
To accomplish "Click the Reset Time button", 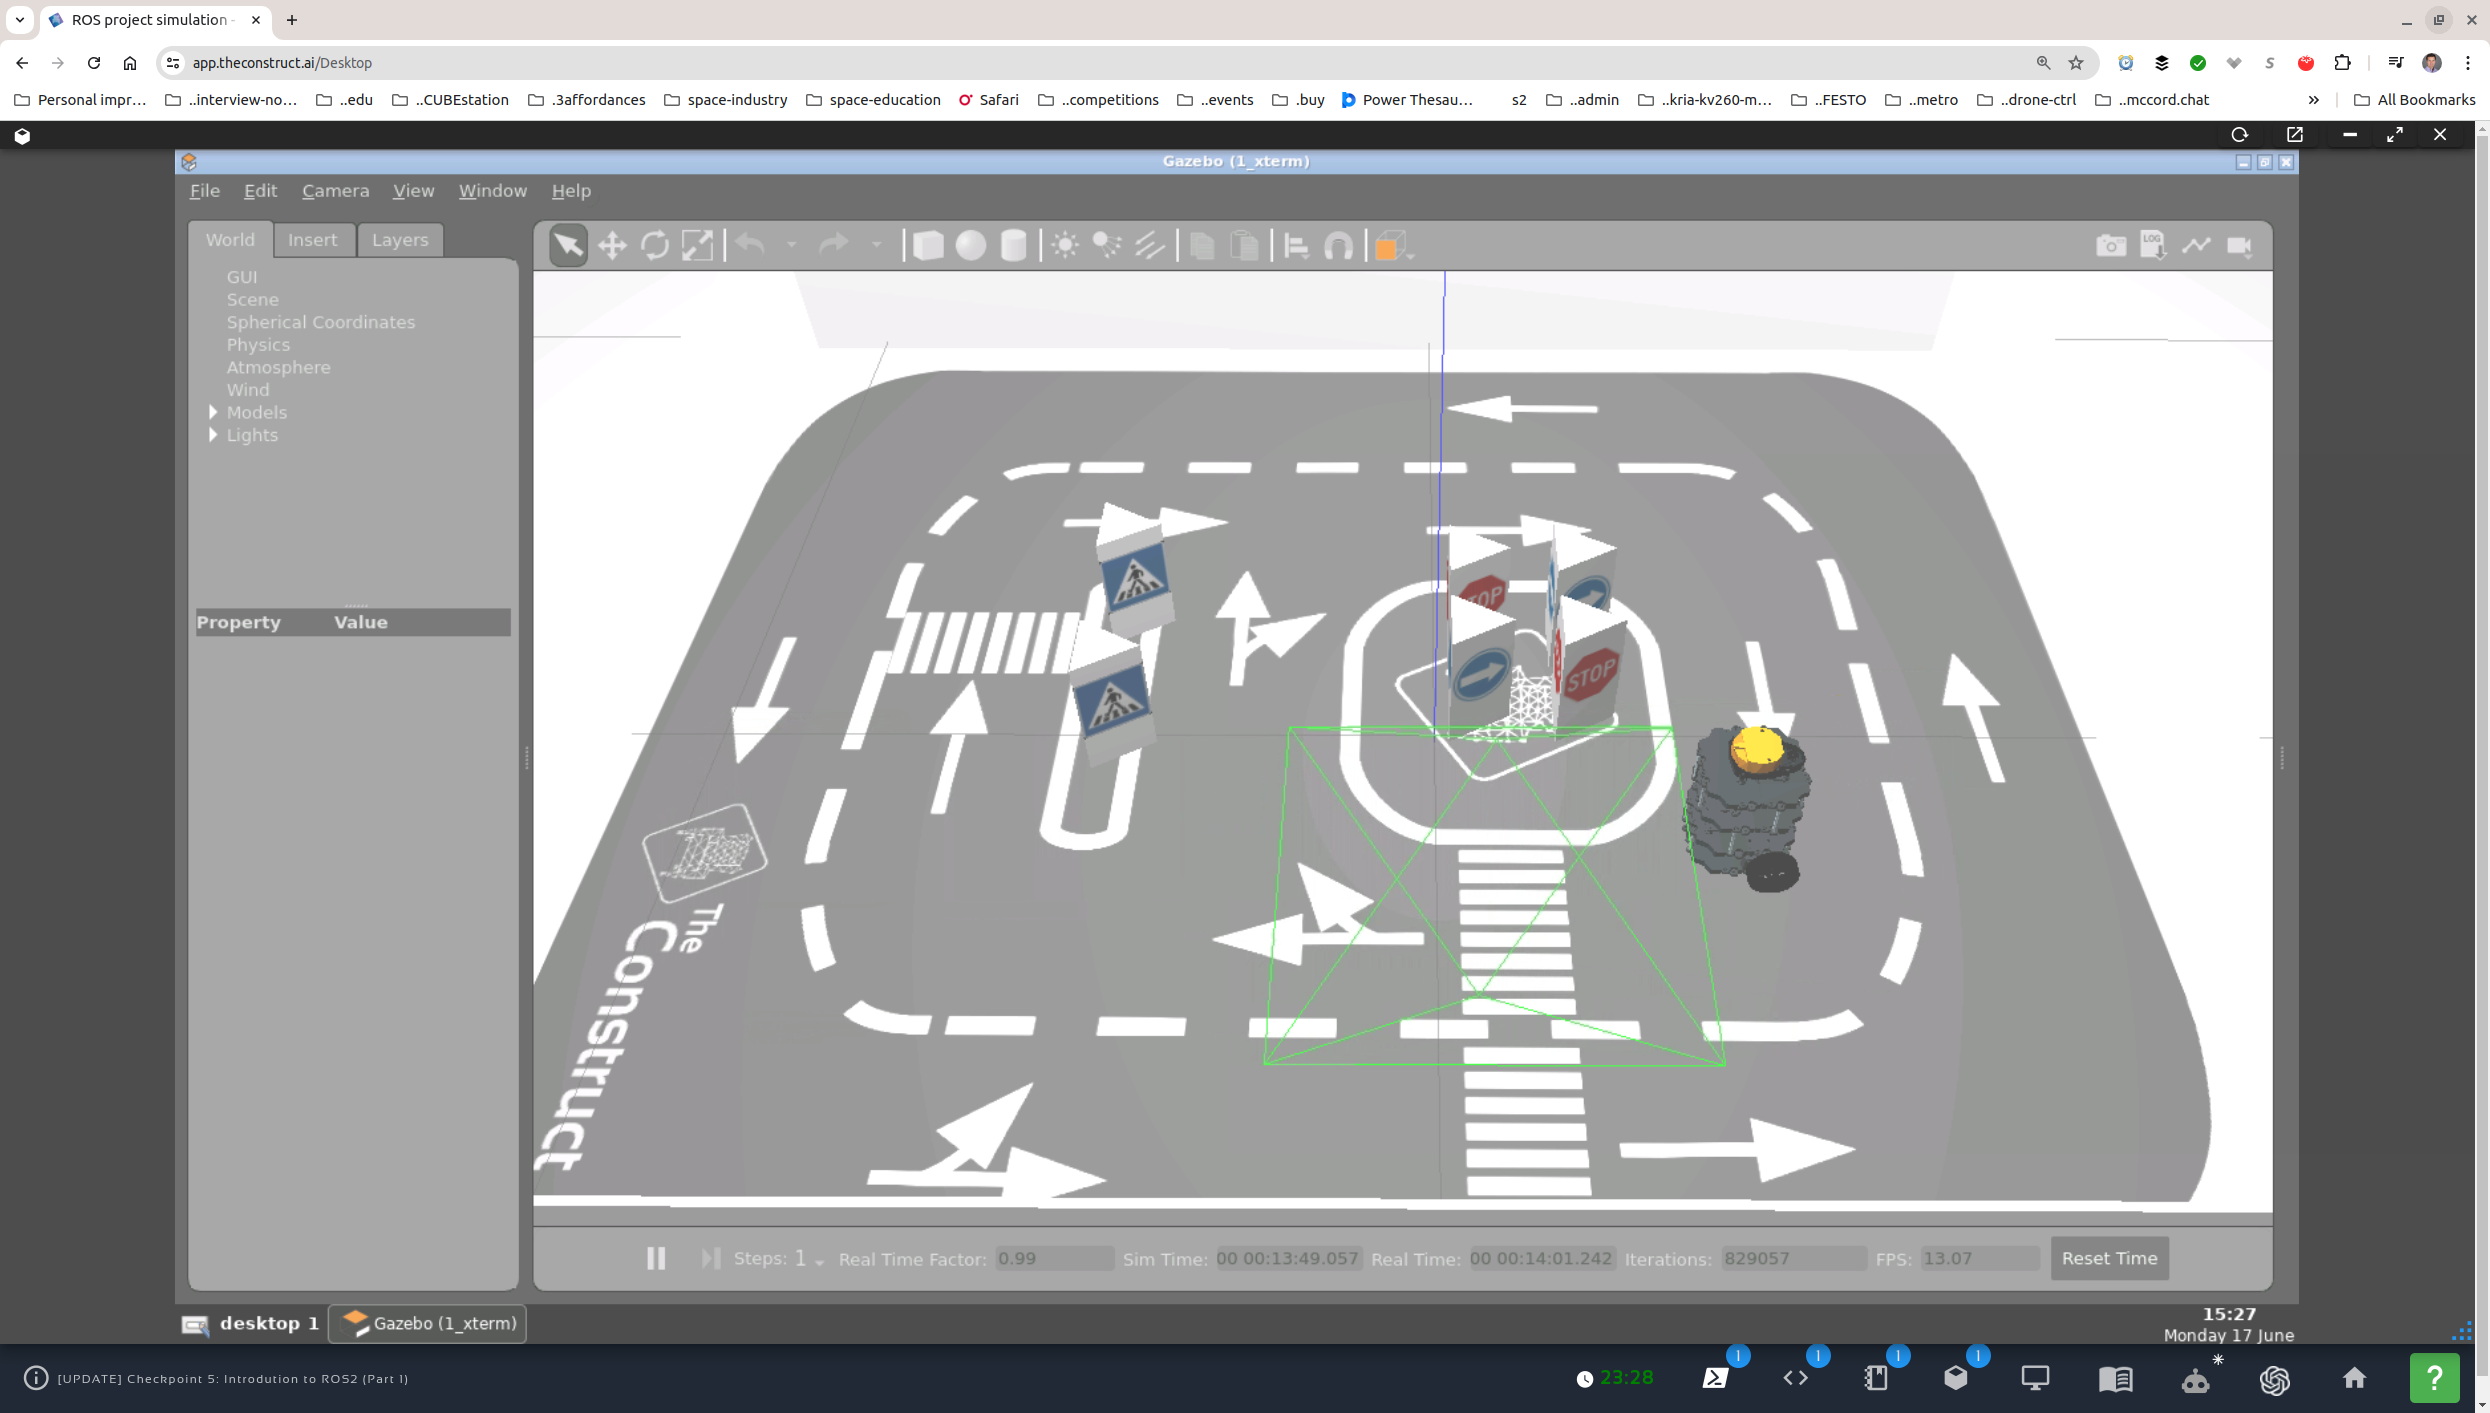I will 2109,1258.
